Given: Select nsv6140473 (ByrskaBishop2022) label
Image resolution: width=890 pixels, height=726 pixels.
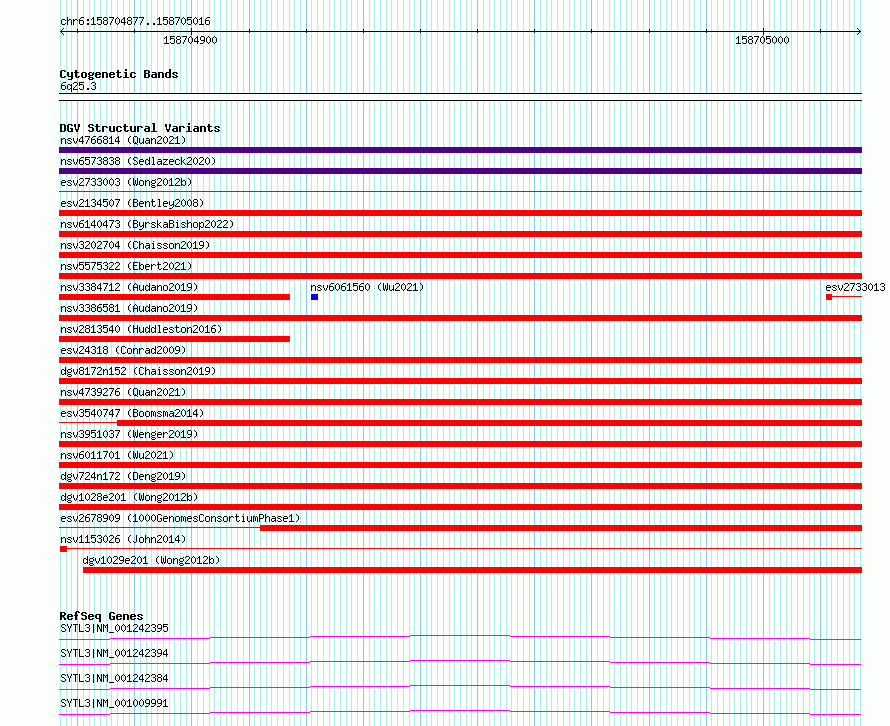Looking at the screenshot, I should point(147,224).
